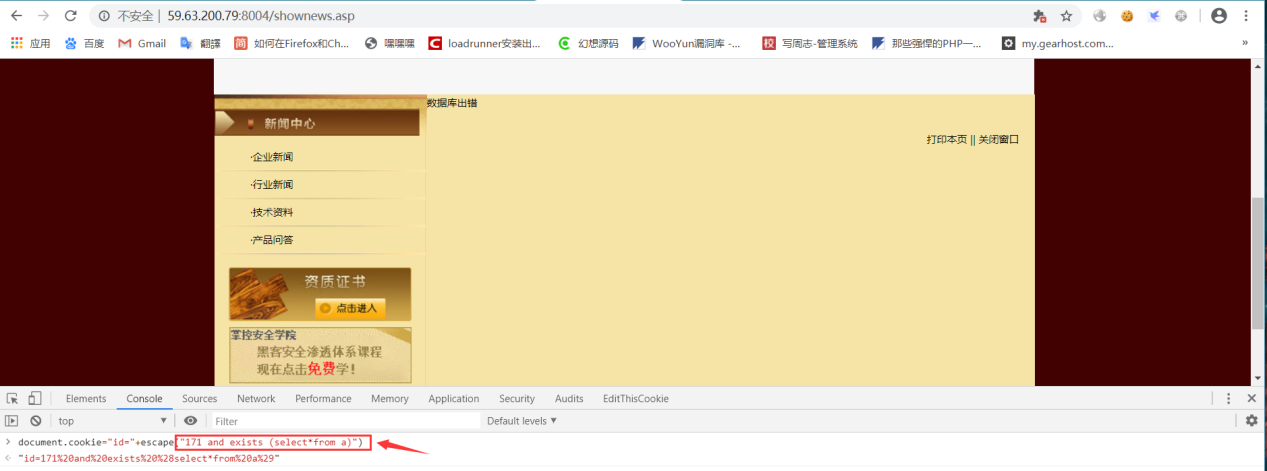Click the 点击进入 button on the banner
This screenshot has height=471, width=1267.
[349, 308]
